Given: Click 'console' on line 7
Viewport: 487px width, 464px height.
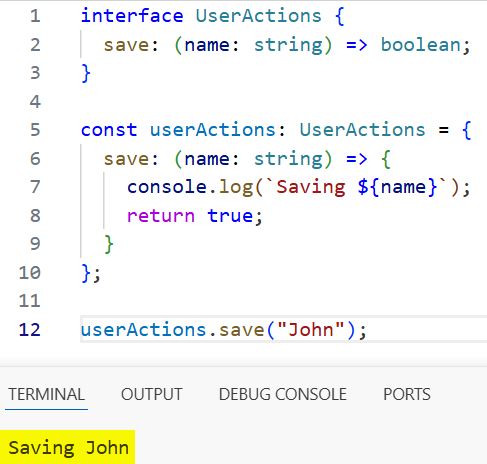Looking at the screenshot, I should (167, 187).
